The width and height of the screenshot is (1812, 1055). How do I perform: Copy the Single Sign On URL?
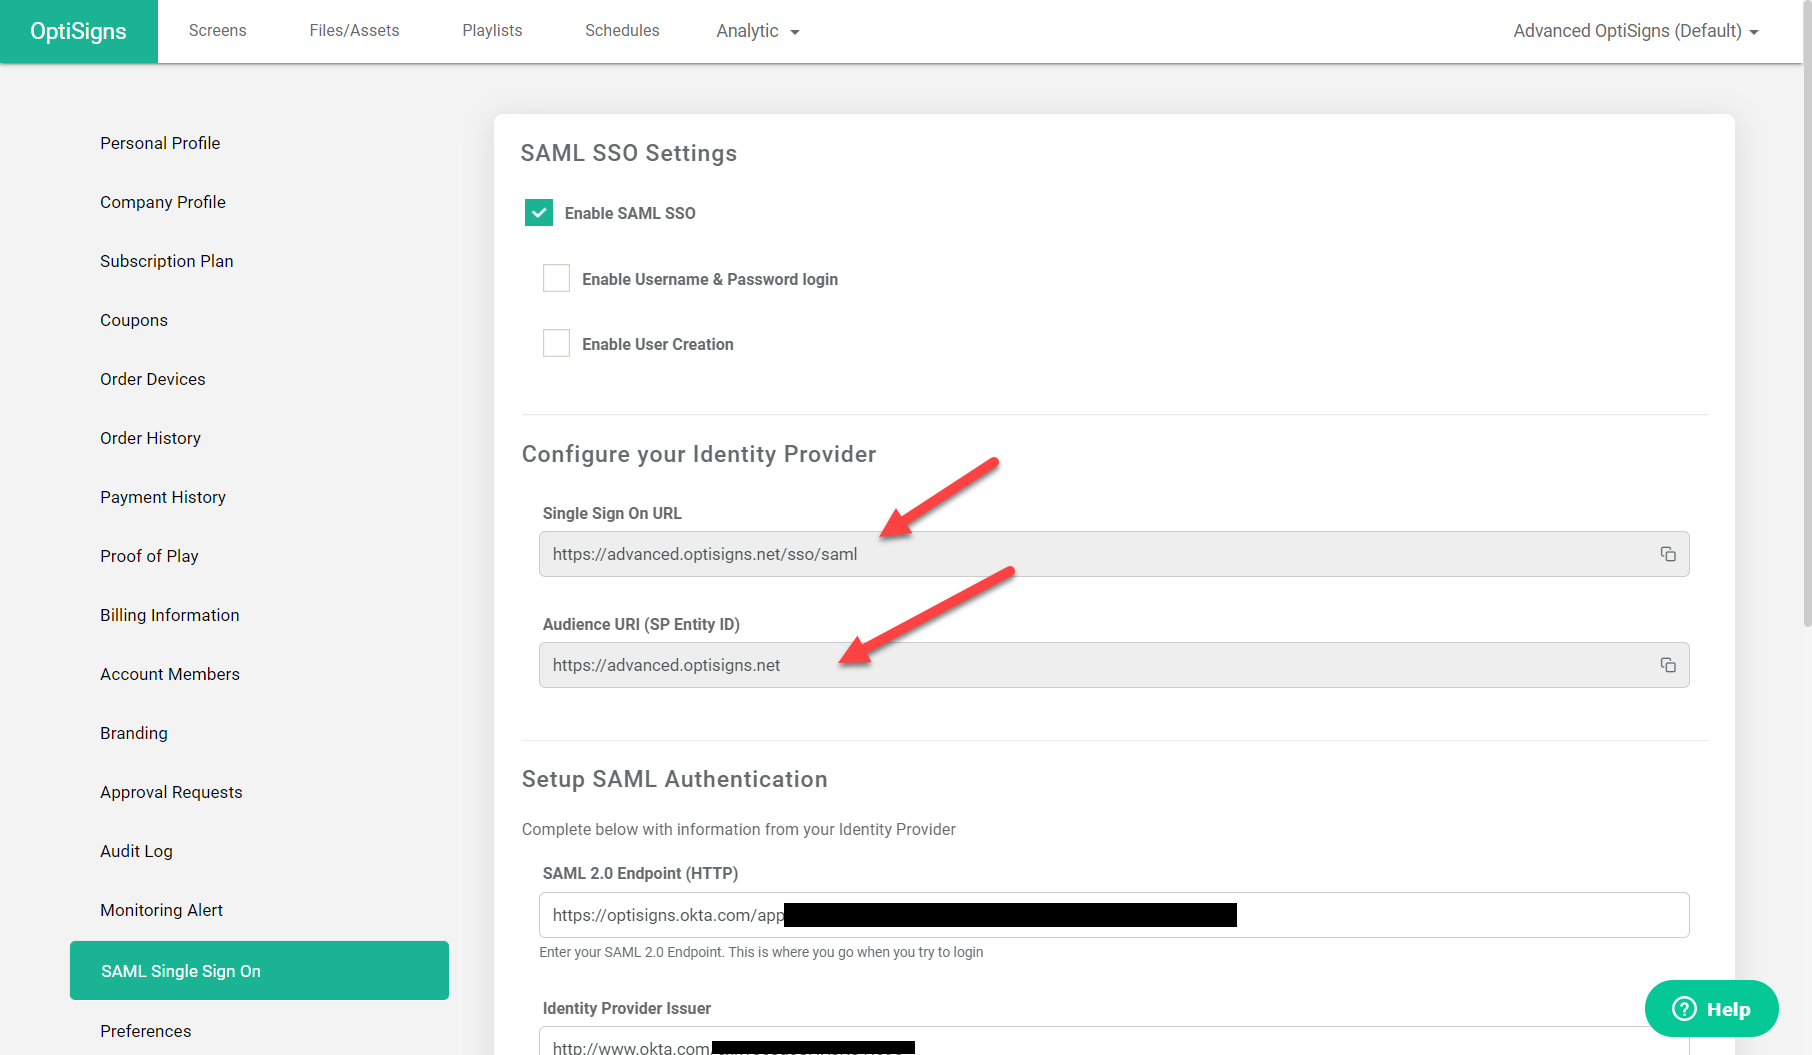tap(1667, 554)
